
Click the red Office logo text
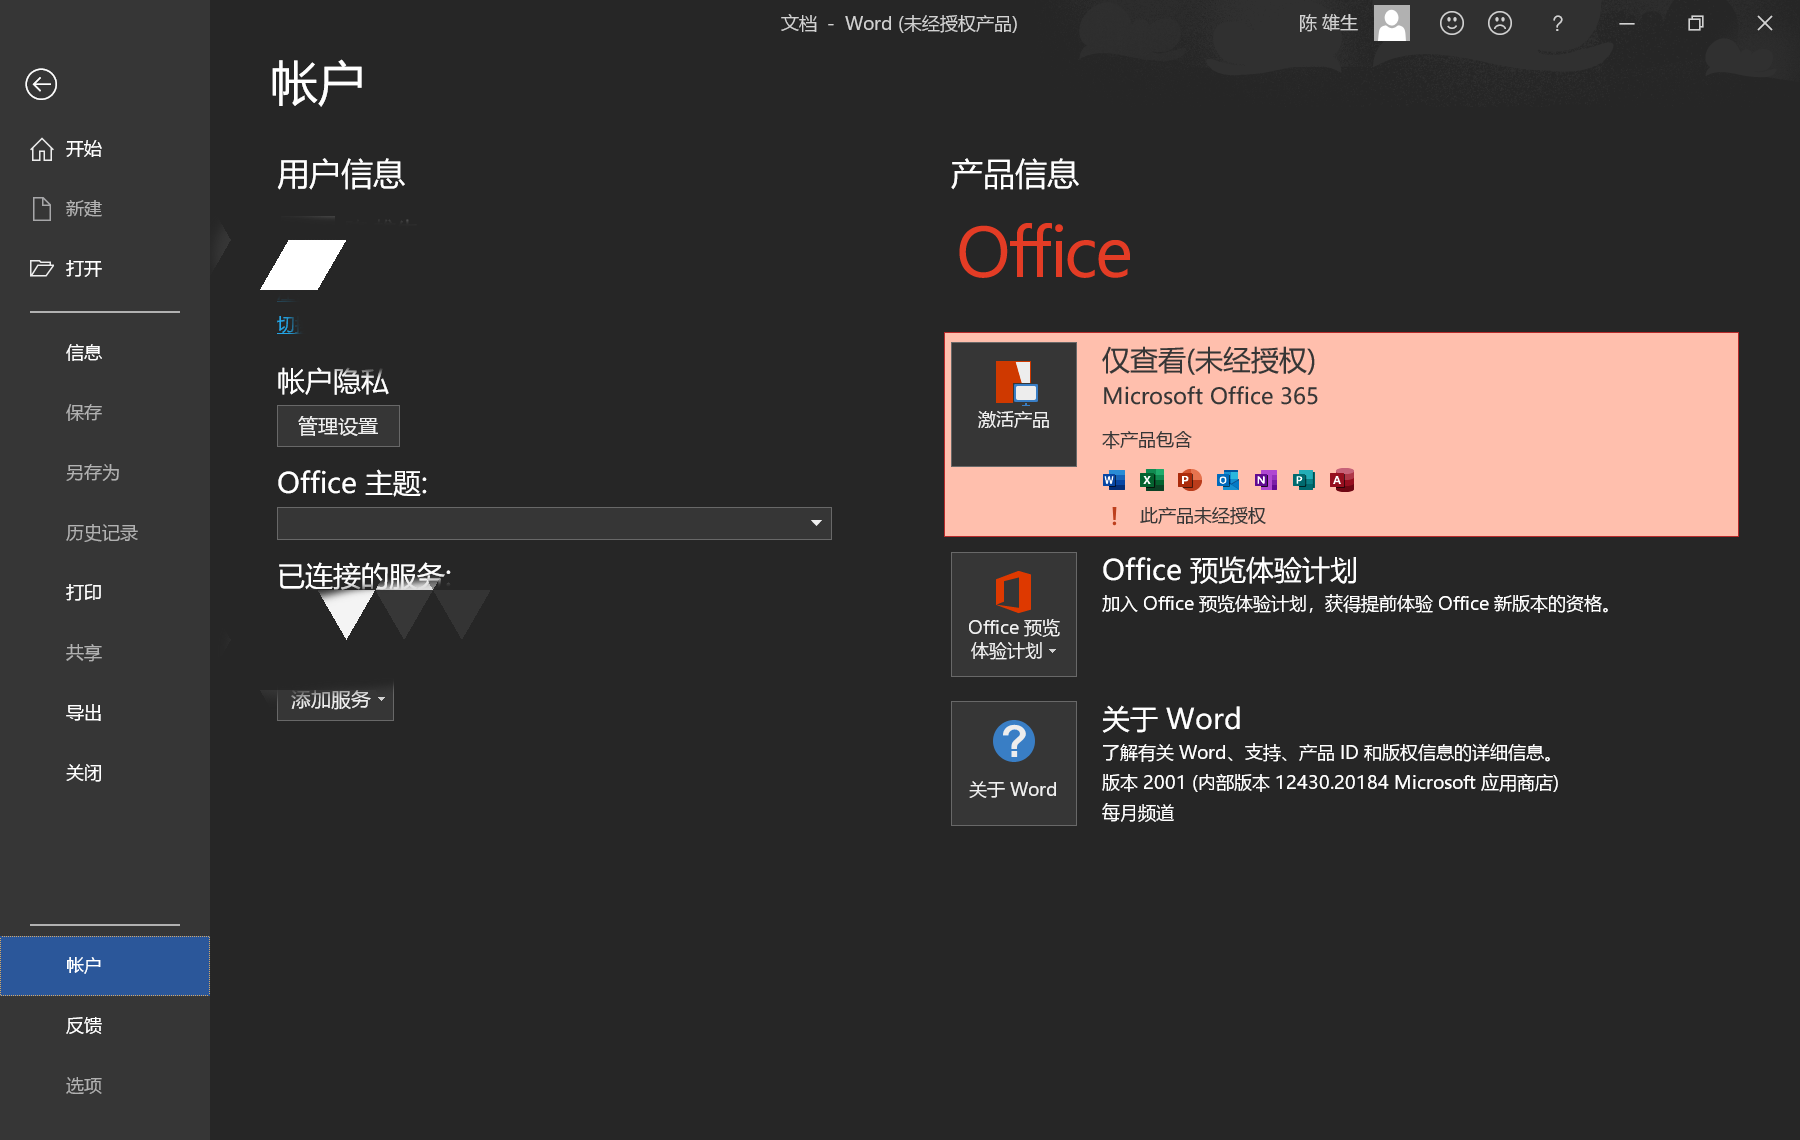click(x=1044, y=252)
